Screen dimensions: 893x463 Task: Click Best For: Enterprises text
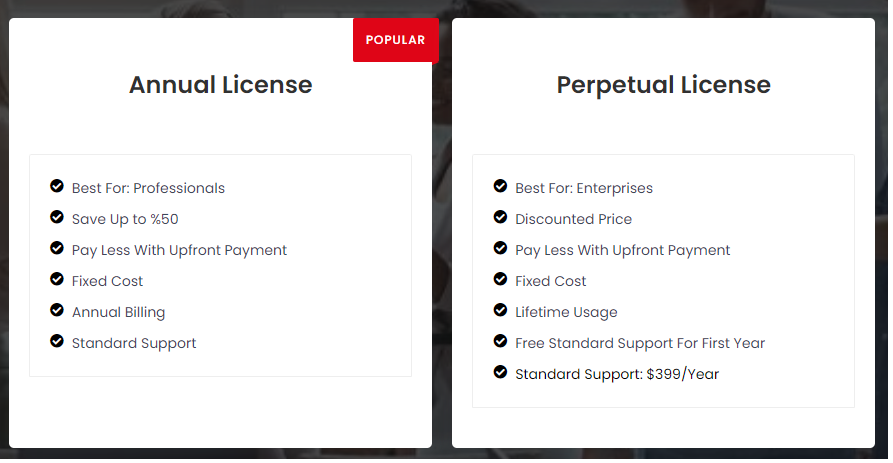(584, 189)
